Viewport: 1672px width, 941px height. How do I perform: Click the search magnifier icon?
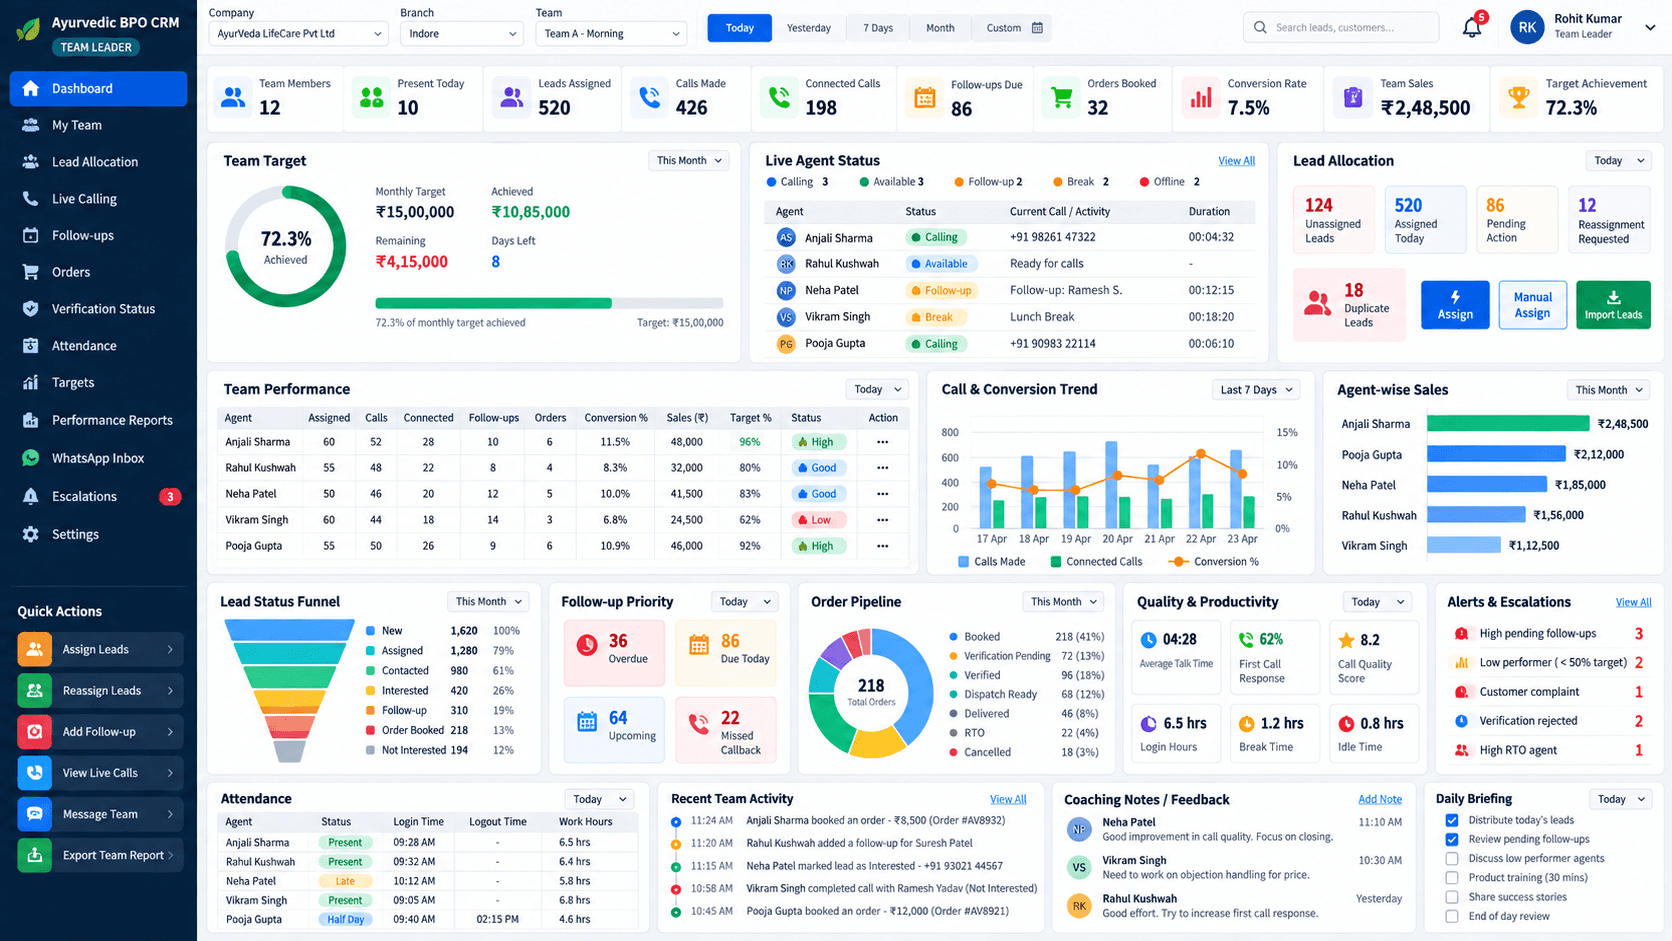tap(1260, 28)
